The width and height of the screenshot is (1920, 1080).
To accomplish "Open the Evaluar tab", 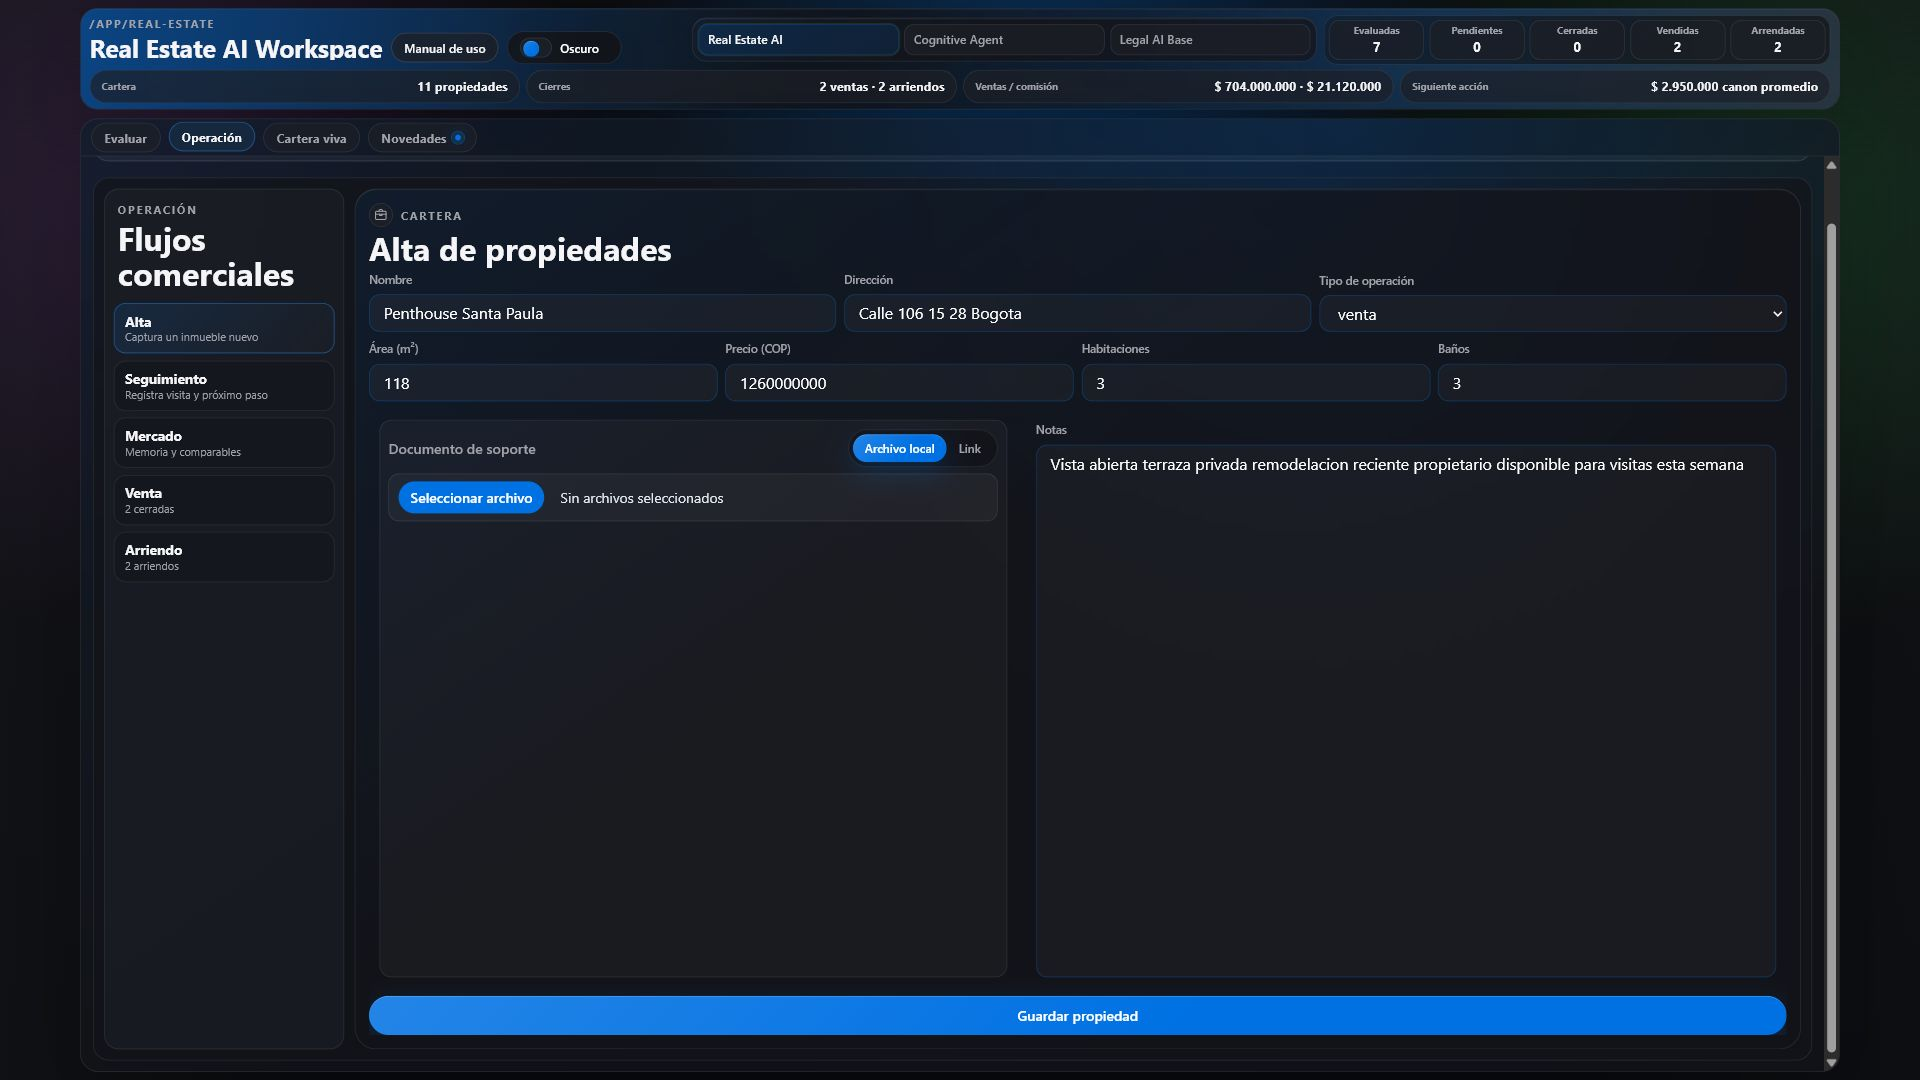I will coord(125,138).
